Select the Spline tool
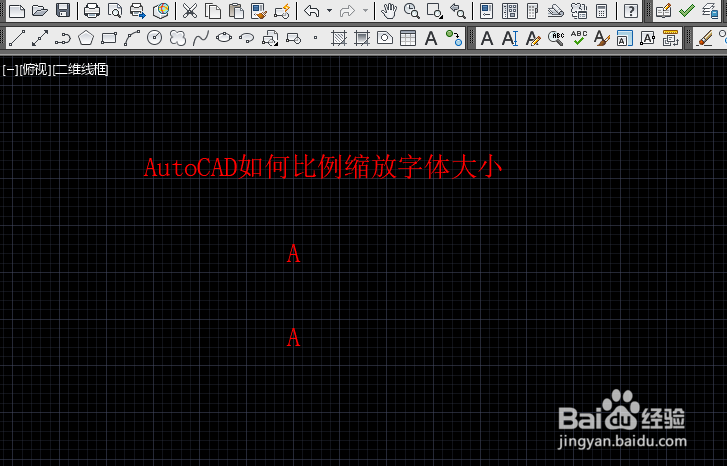 click(201, 38)
